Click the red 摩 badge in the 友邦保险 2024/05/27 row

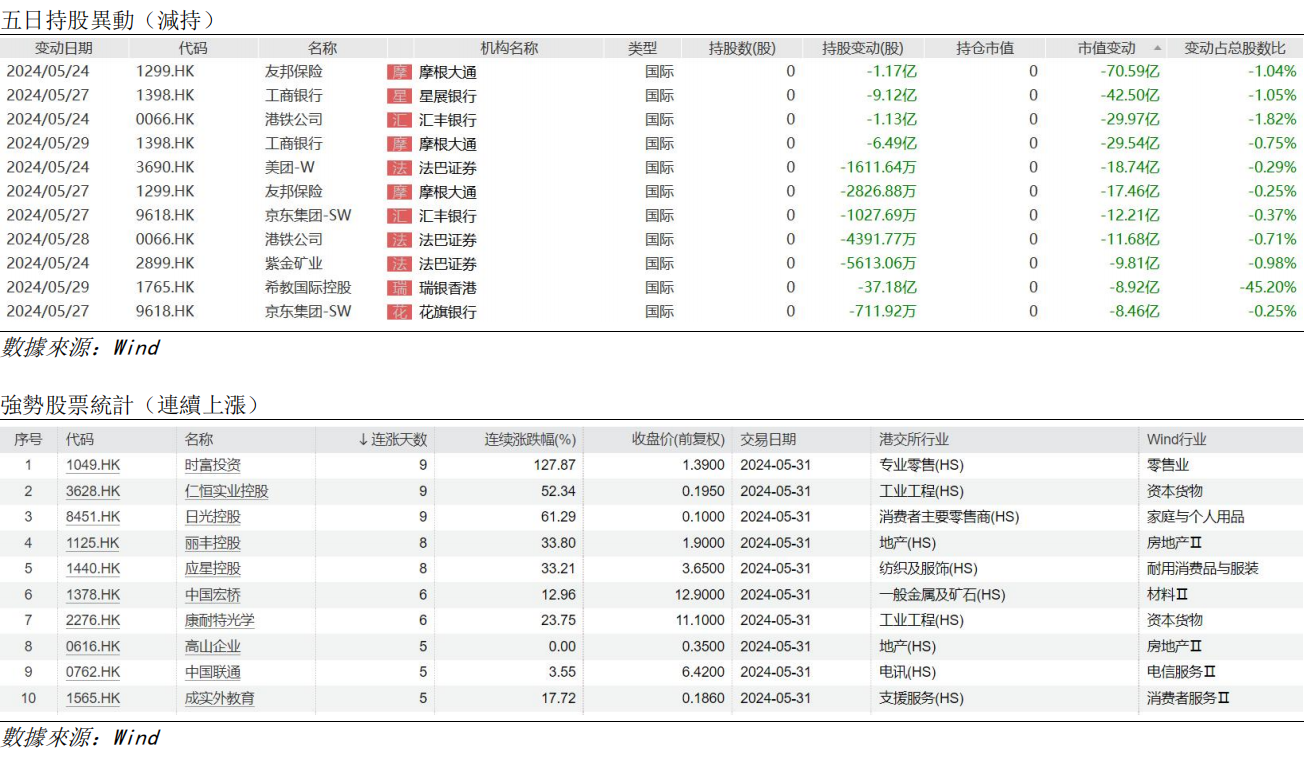pyautogui.click(x=399, y=192)
